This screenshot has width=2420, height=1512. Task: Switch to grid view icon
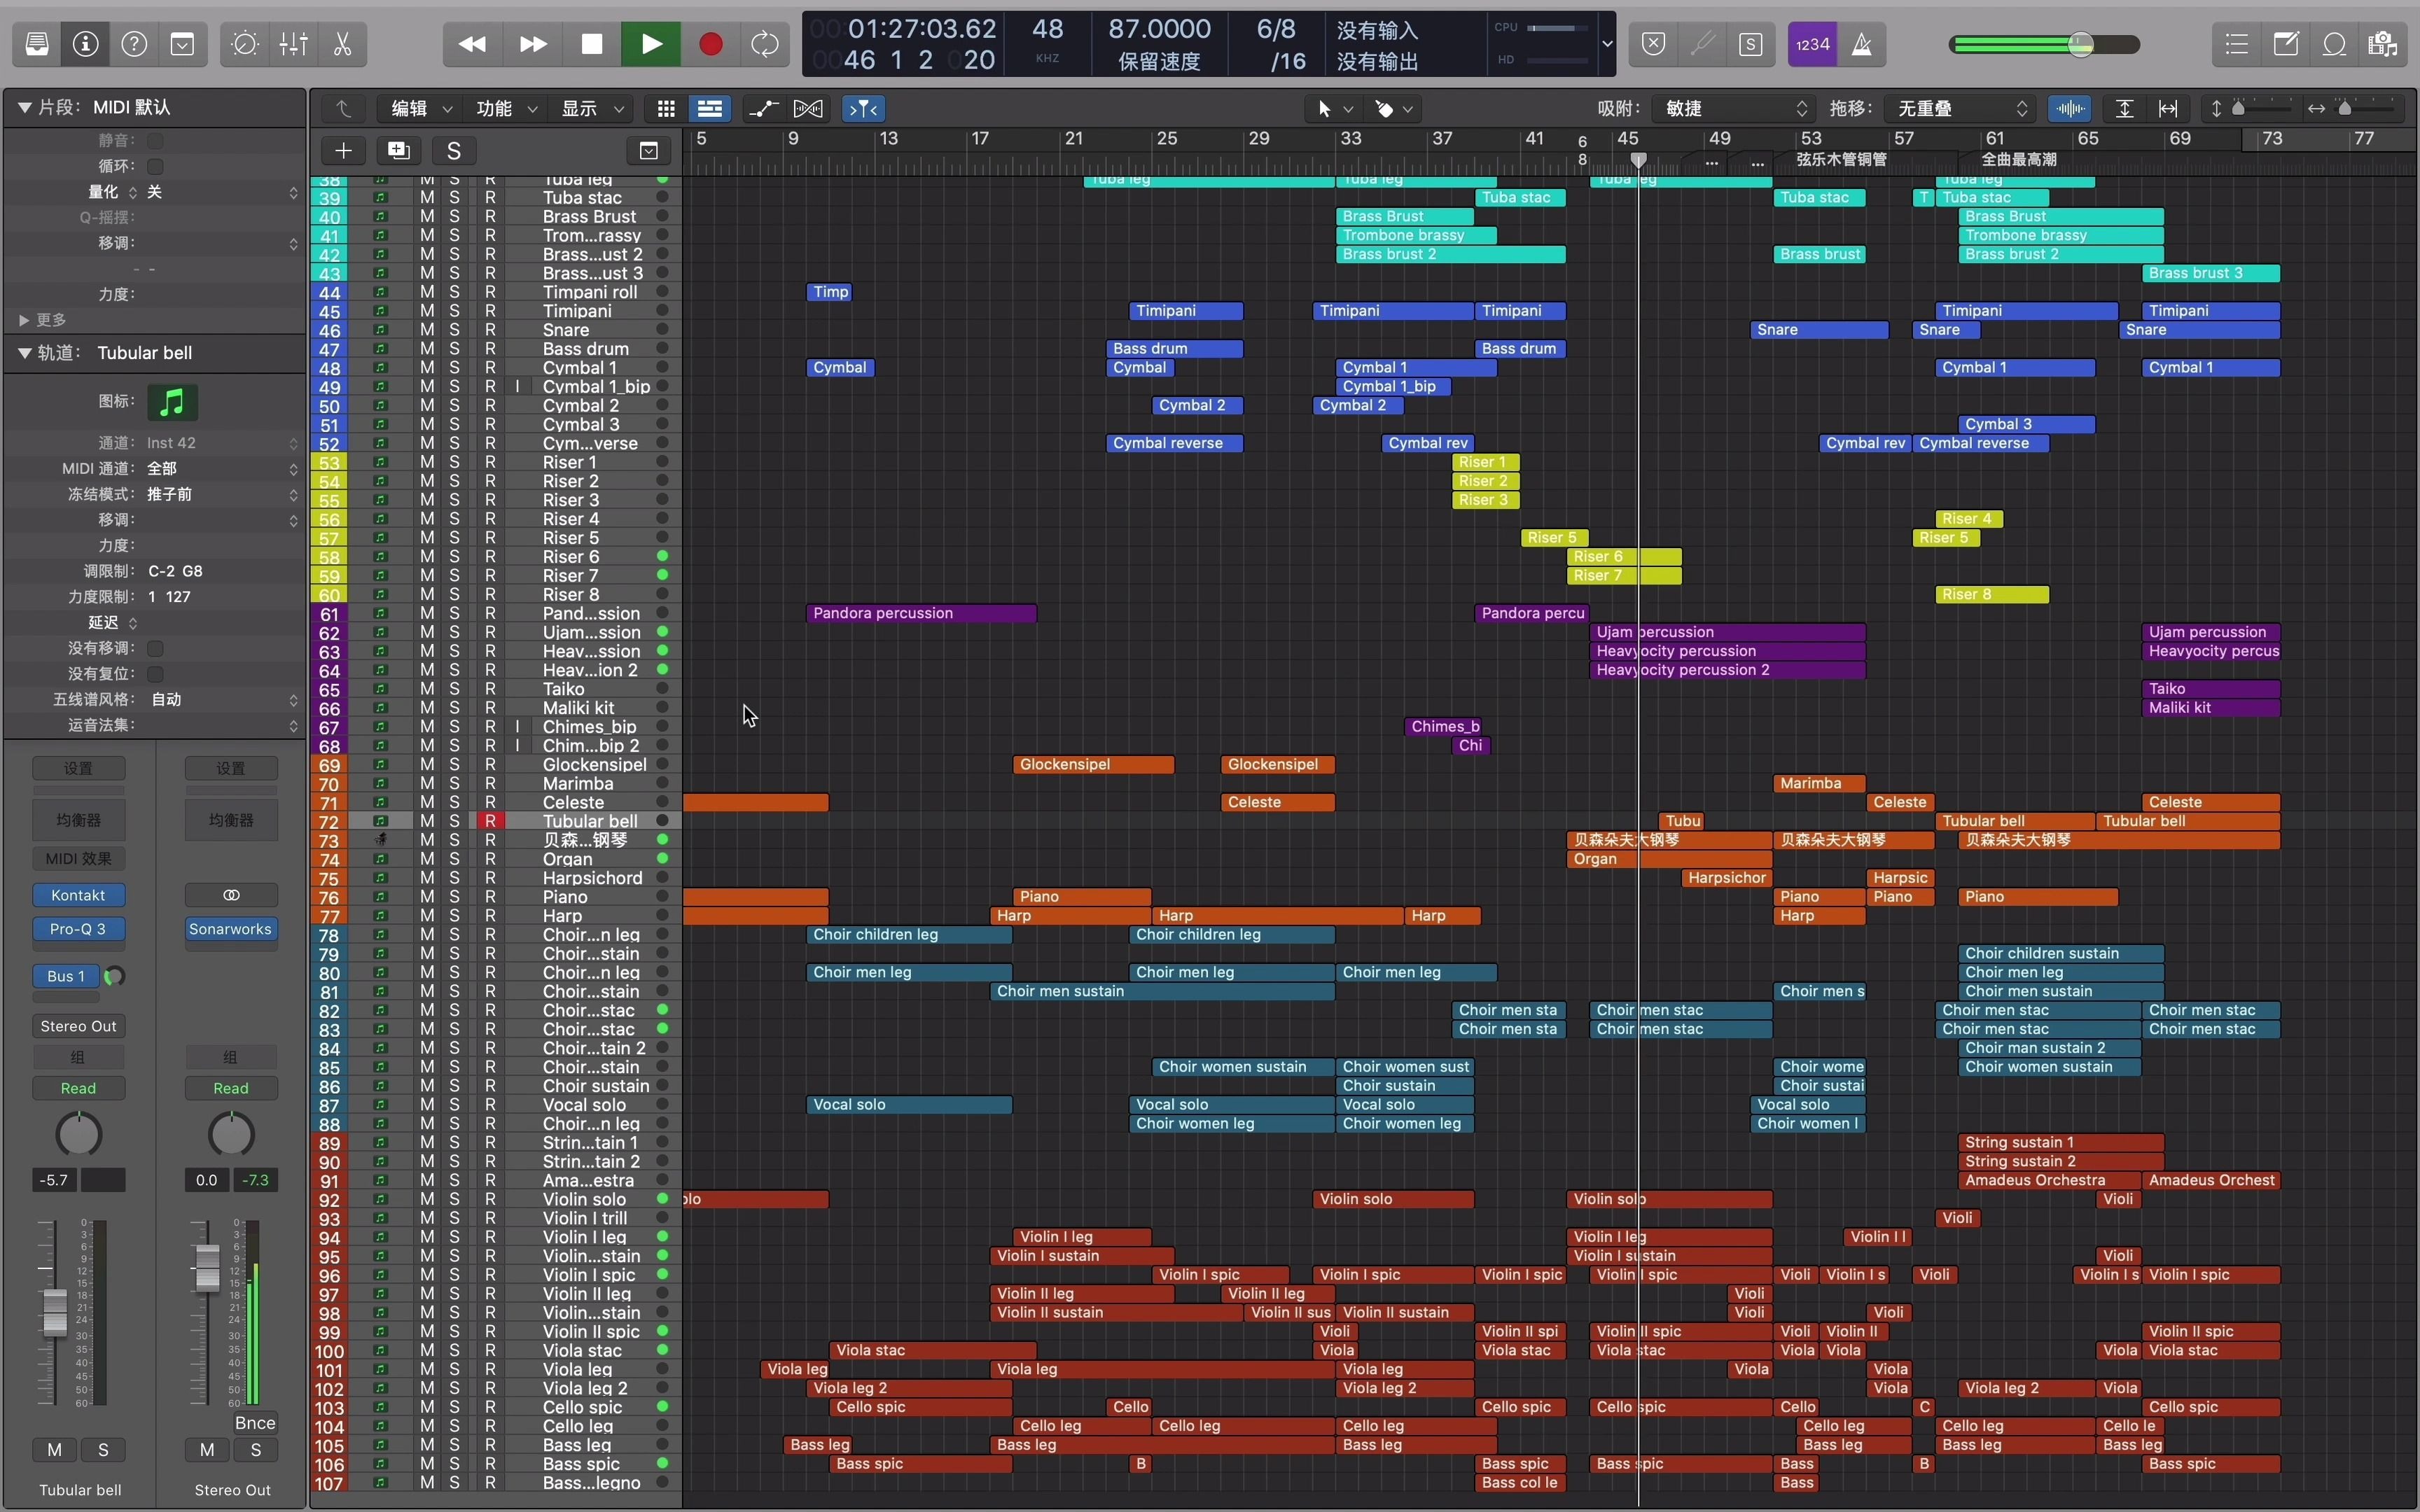(x=666, y=108)
